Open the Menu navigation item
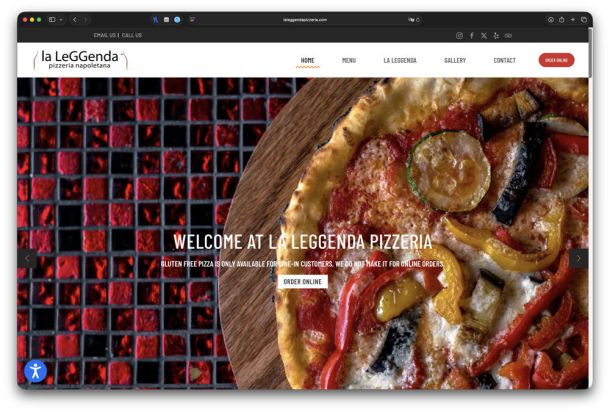Image resolution: width=610 pixels, height=412 pixels. [x=349, y=60]
